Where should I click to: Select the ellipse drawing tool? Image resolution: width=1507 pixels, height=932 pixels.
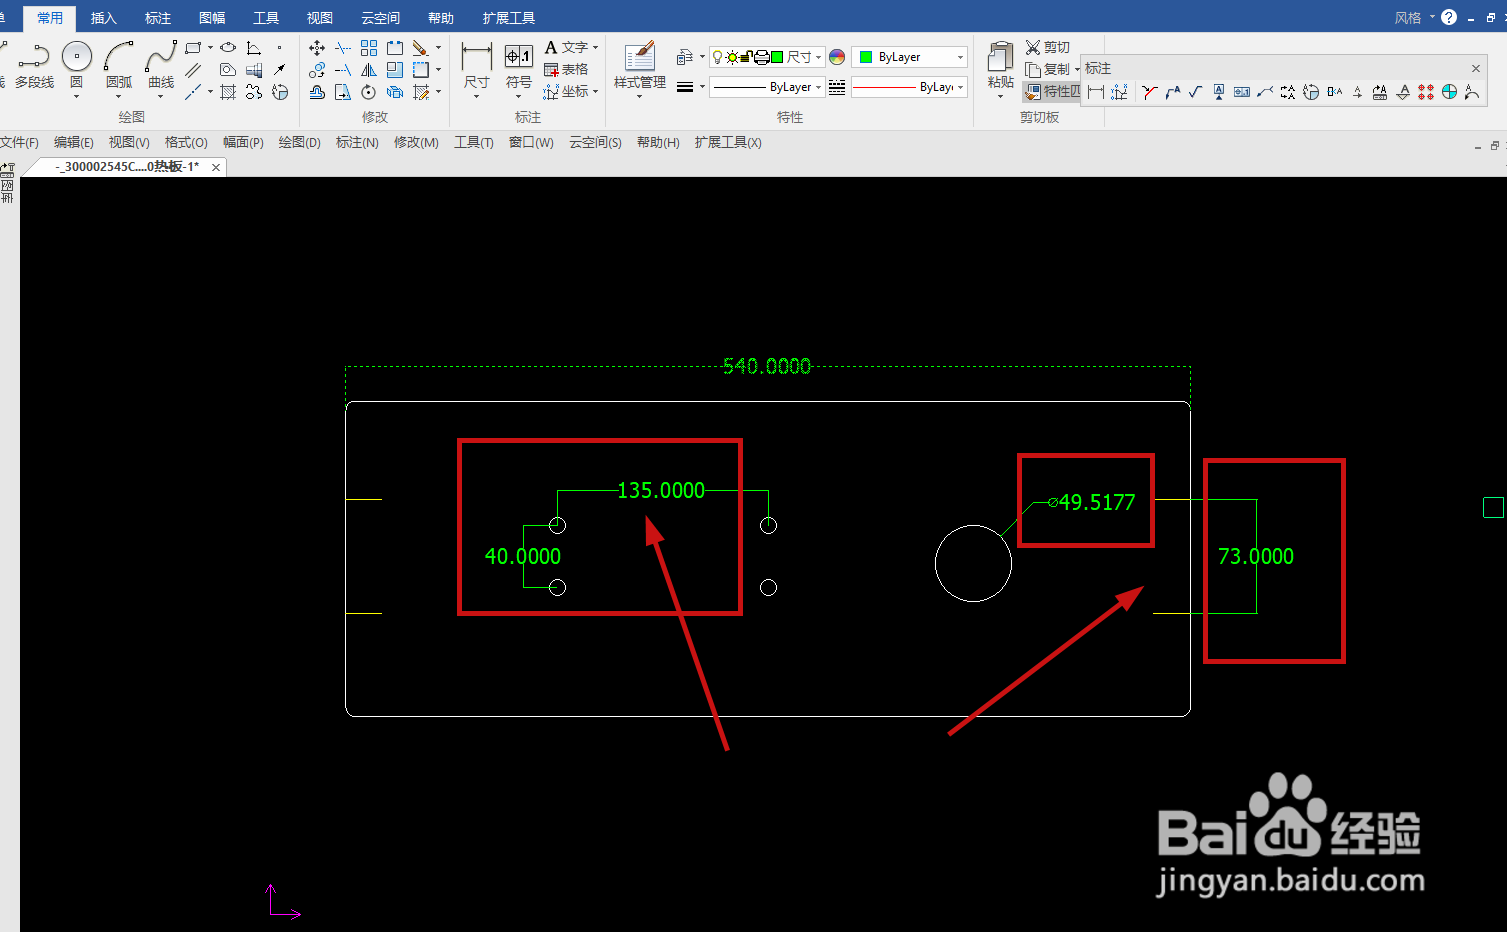click(228, 48)
